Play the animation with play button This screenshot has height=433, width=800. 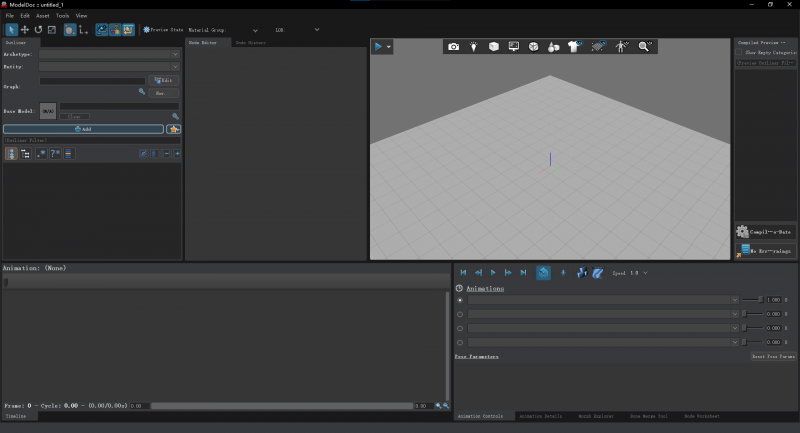[493, 273]
